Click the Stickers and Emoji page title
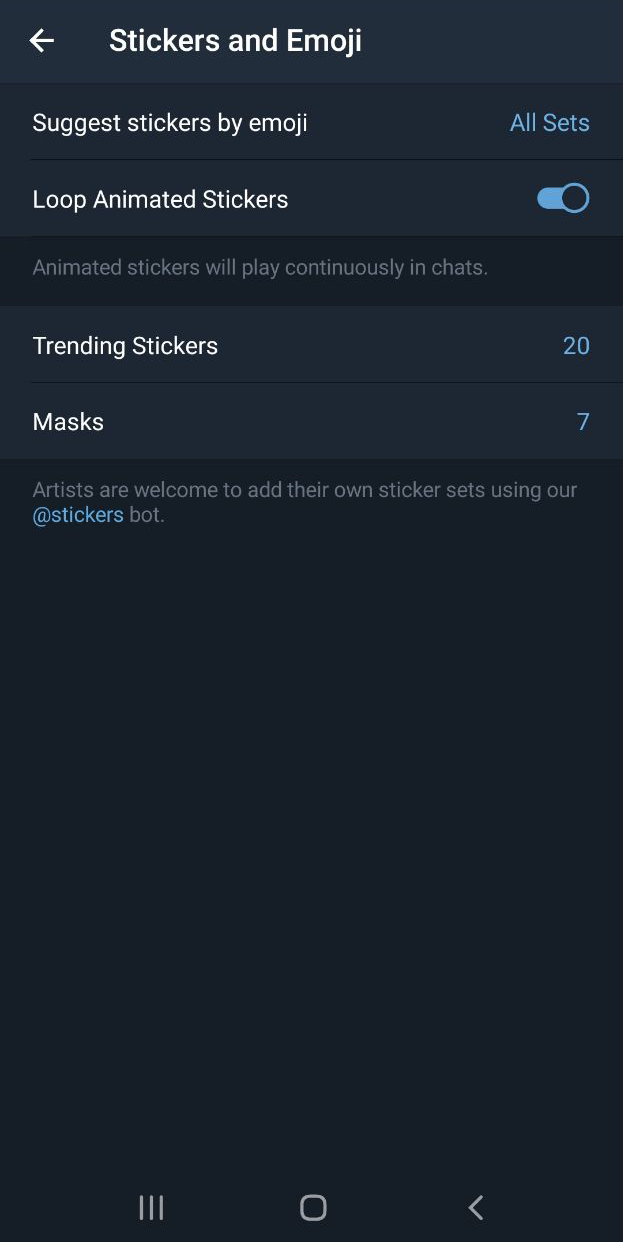Viewport: 623px width, 1242px height. (235, 41)
